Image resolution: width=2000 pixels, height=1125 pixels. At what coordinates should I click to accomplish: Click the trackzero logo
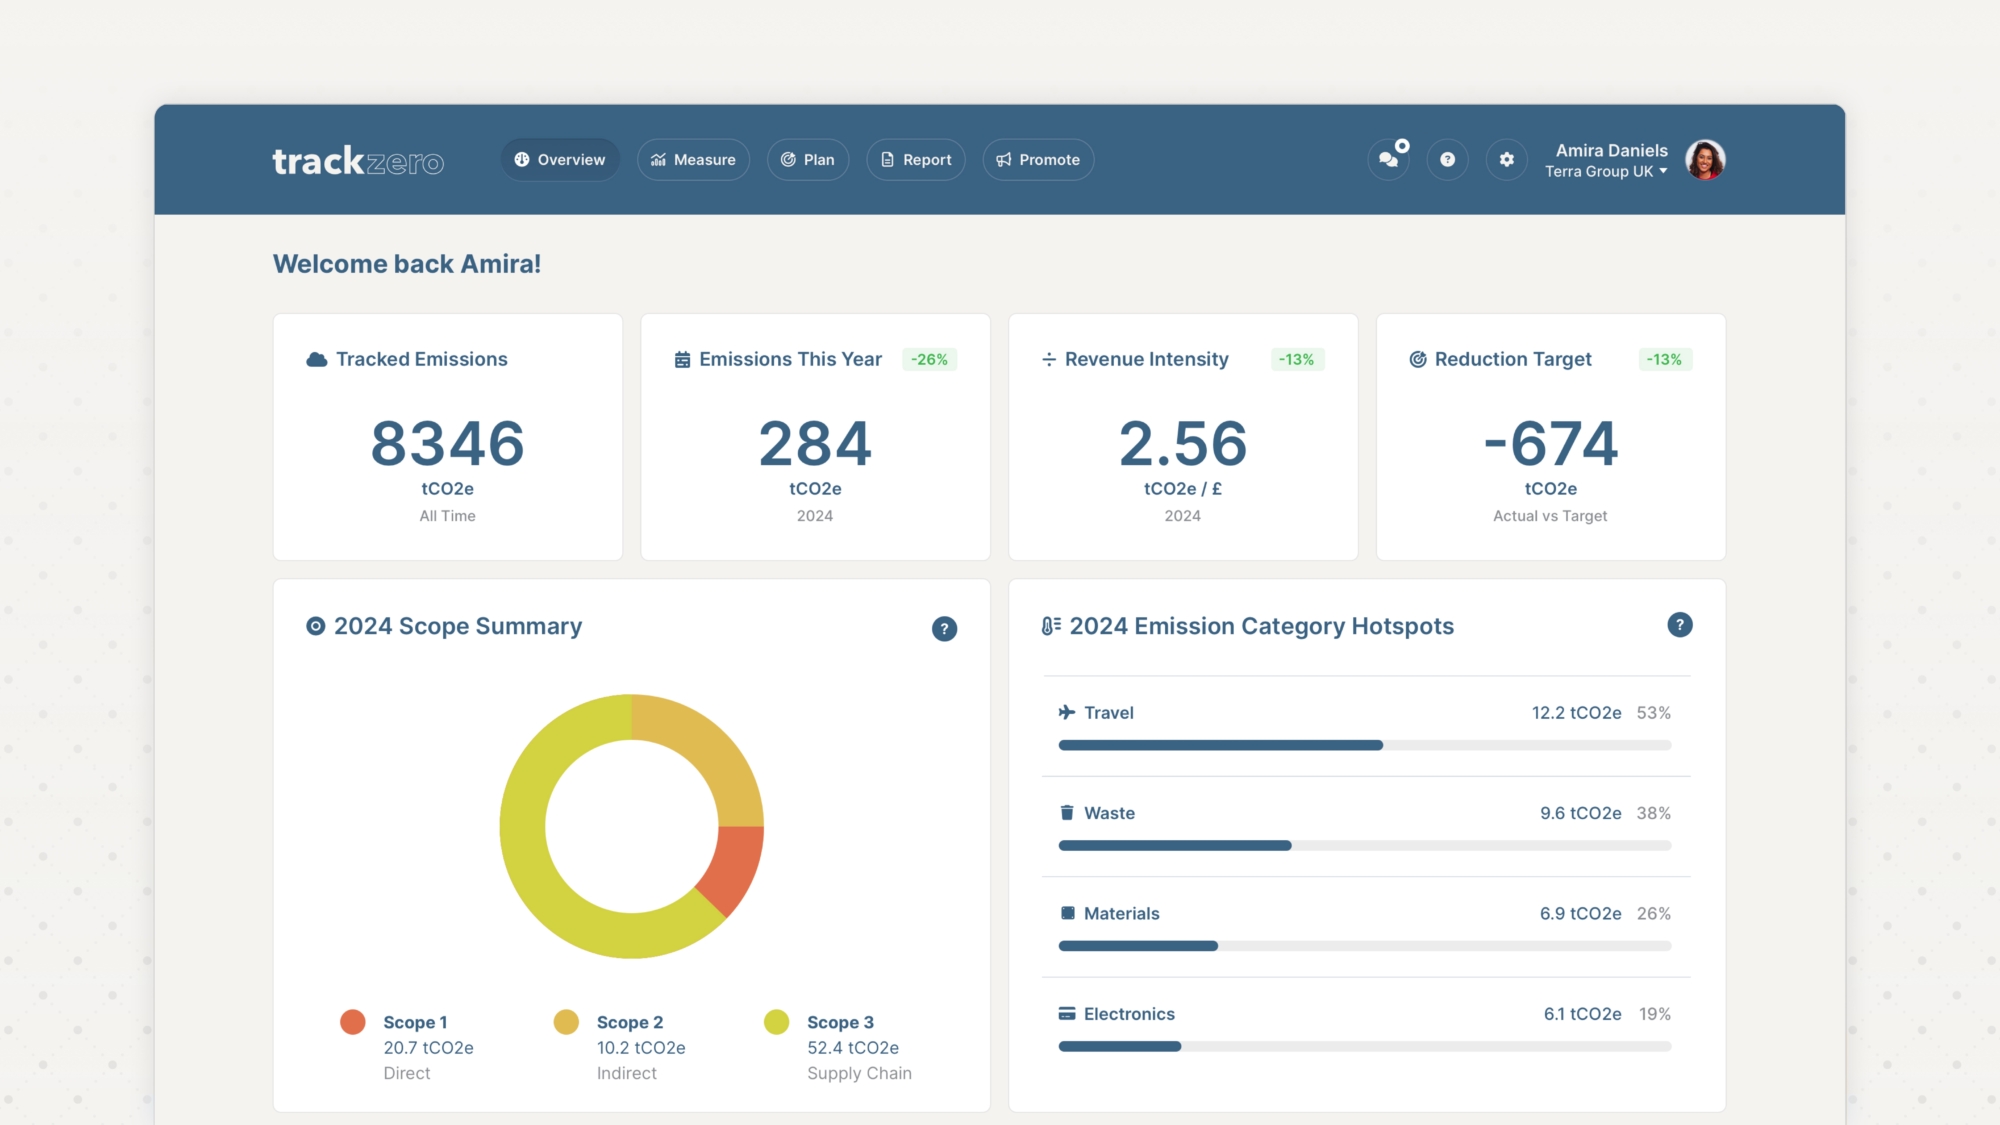tap(358, 161)
